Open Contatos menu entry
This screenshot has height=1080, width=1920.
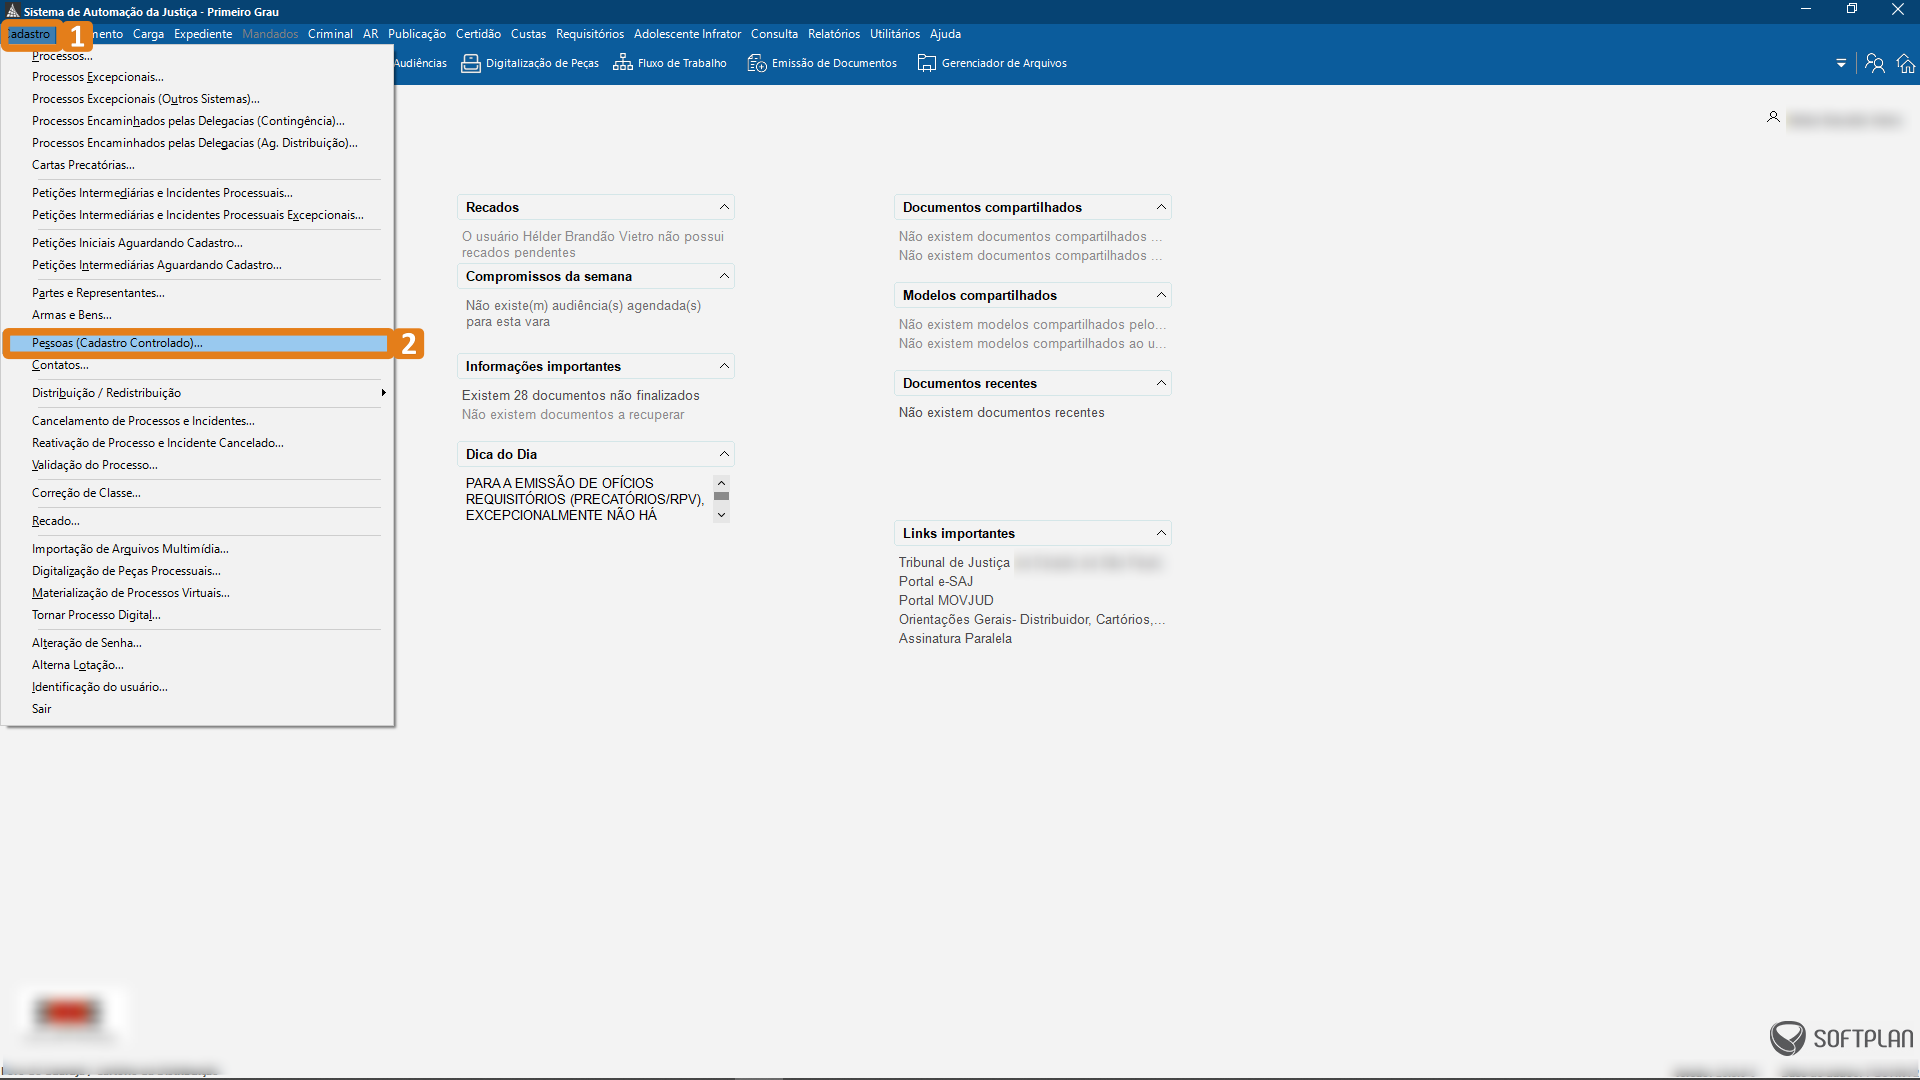tap(60, 365)
